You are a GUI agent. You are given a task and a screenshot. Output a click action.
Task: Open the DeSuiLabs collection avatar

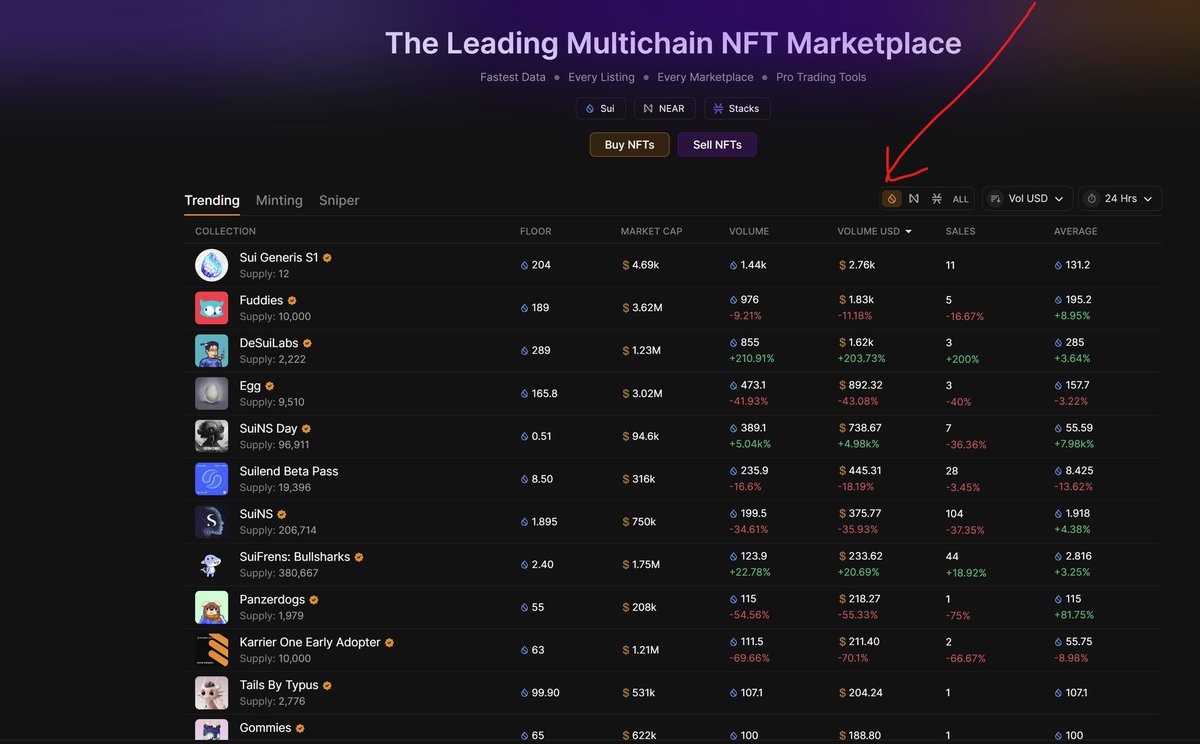[x=211, y=351]
